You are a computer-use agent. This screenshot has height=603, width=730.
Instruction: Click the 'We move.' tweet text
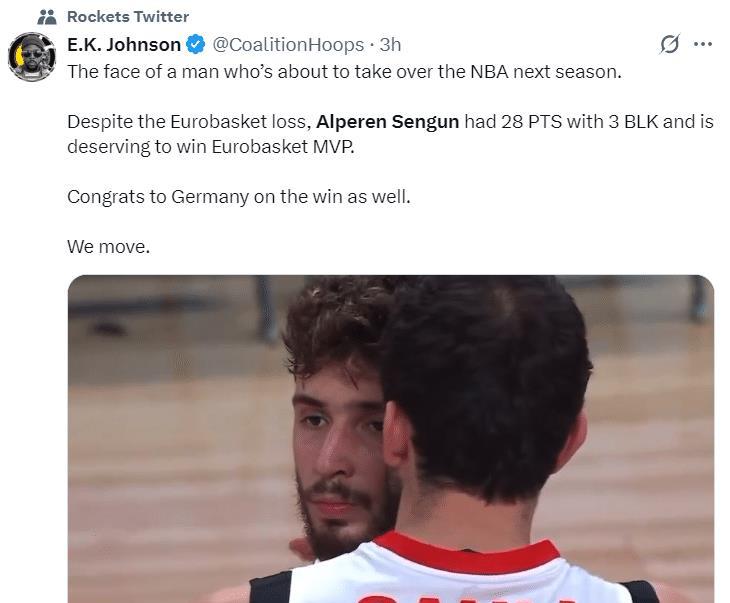coord(108,247)
